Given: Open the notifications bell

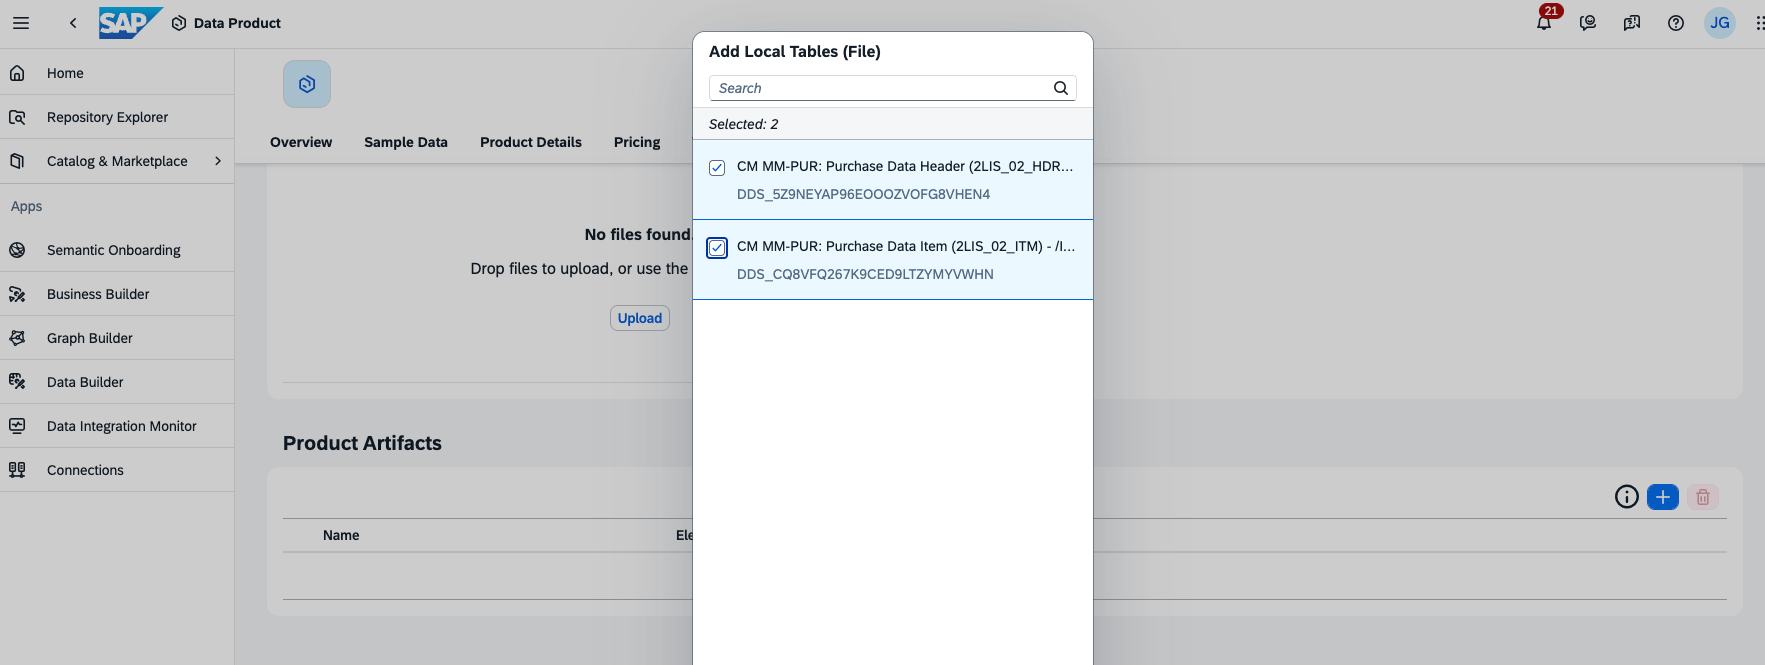Looking at the screenshot, I should [x=1544, y=23].
